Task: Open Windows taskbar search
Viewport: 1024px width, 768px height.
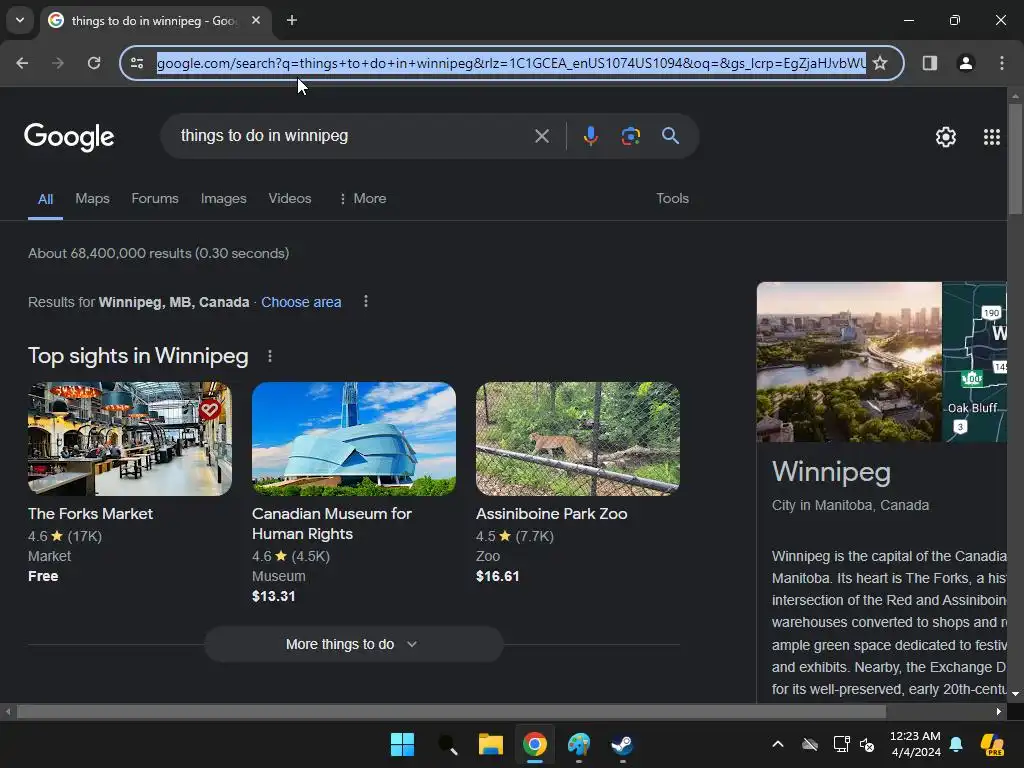Action: (x=447, y=744)
